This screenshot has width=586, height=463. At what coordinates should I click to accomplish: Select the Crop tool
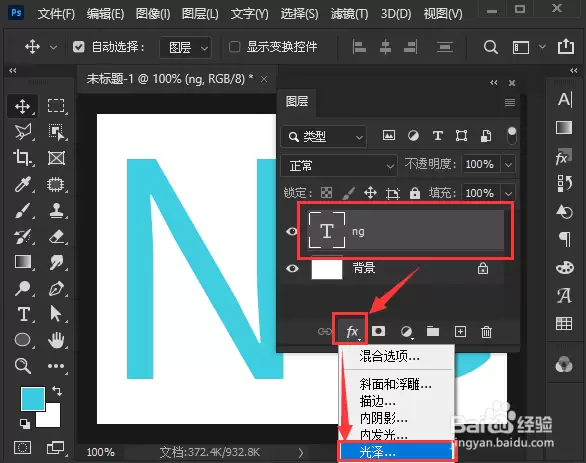point(23,158)
